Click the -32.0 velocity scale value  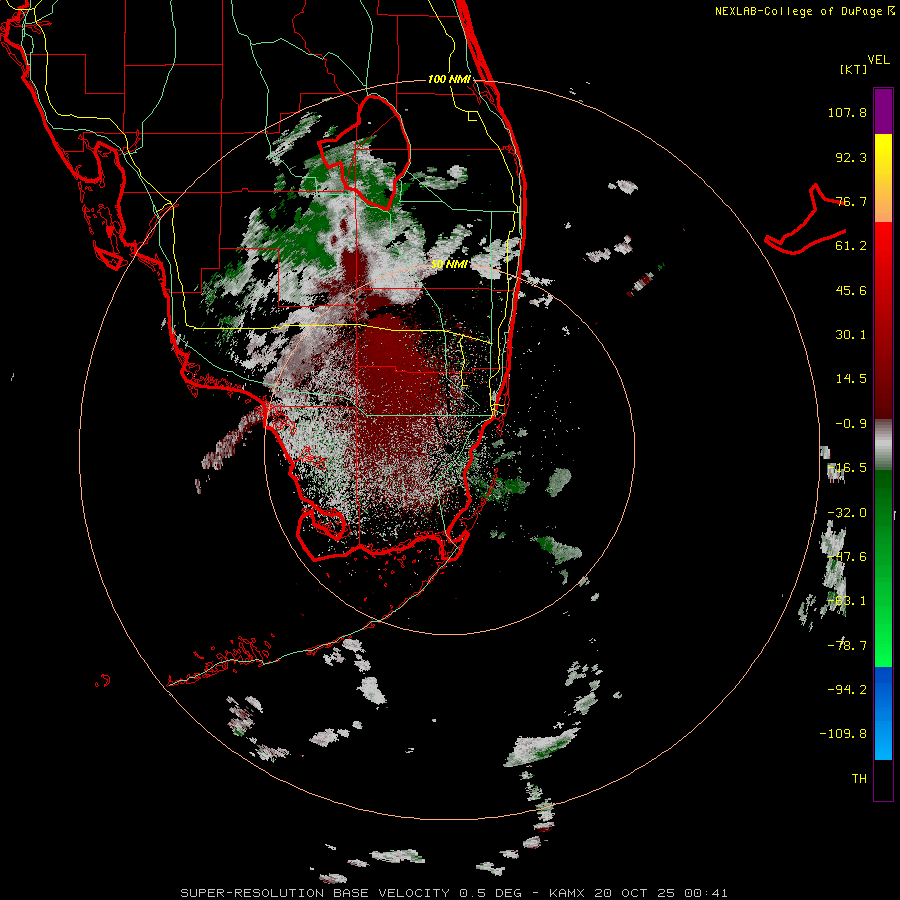pos(847,513)
